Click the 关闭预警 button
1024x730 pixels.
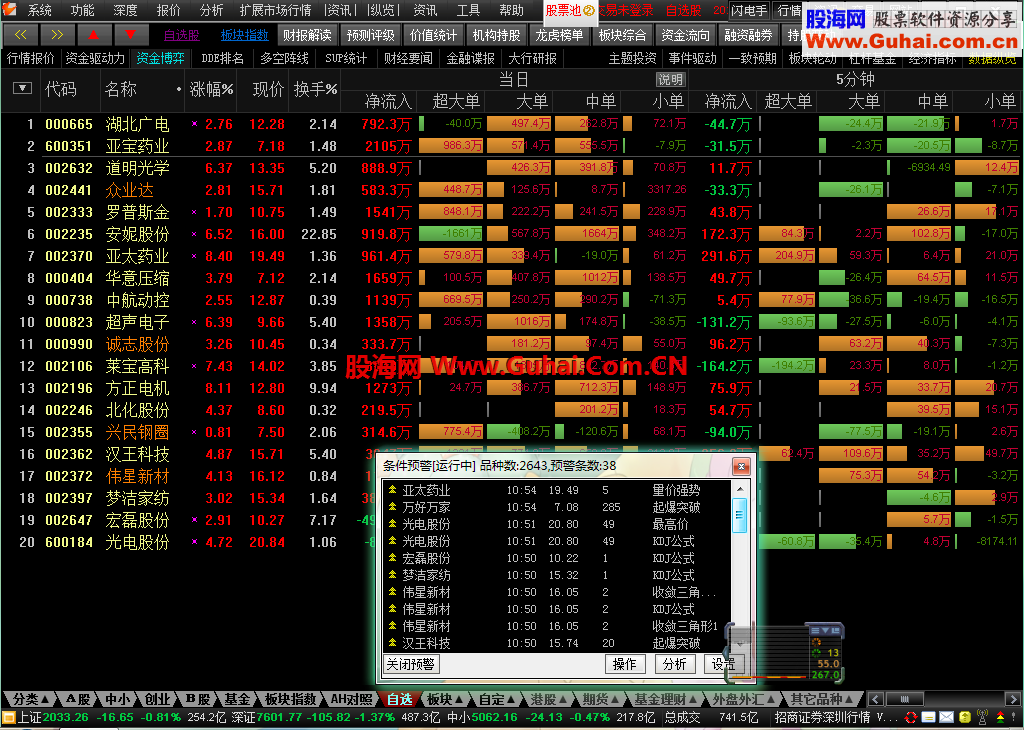[411, 664]
